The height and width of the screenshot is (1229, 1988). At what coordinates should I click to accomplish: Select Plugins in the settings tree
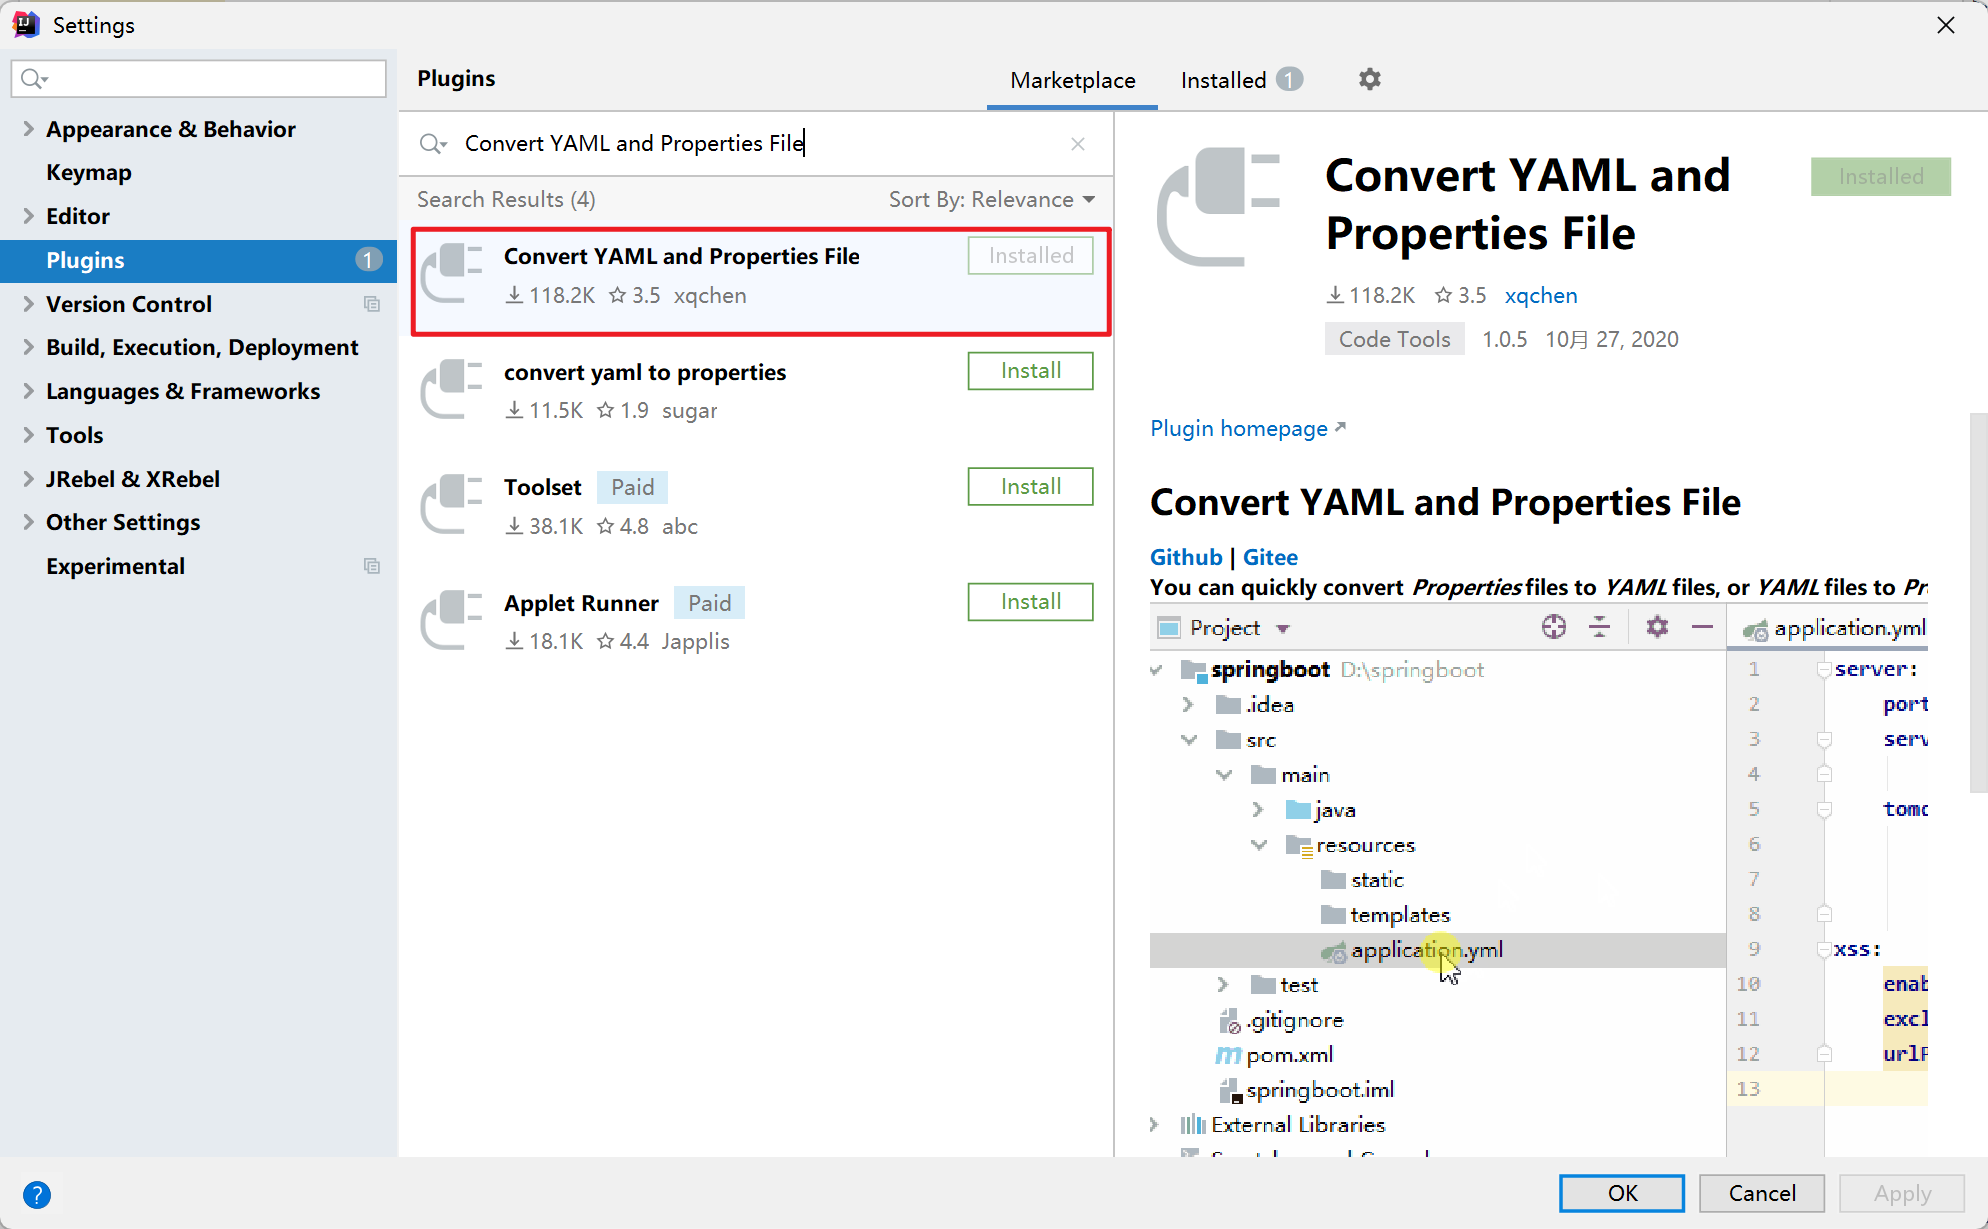click(199, 260)
